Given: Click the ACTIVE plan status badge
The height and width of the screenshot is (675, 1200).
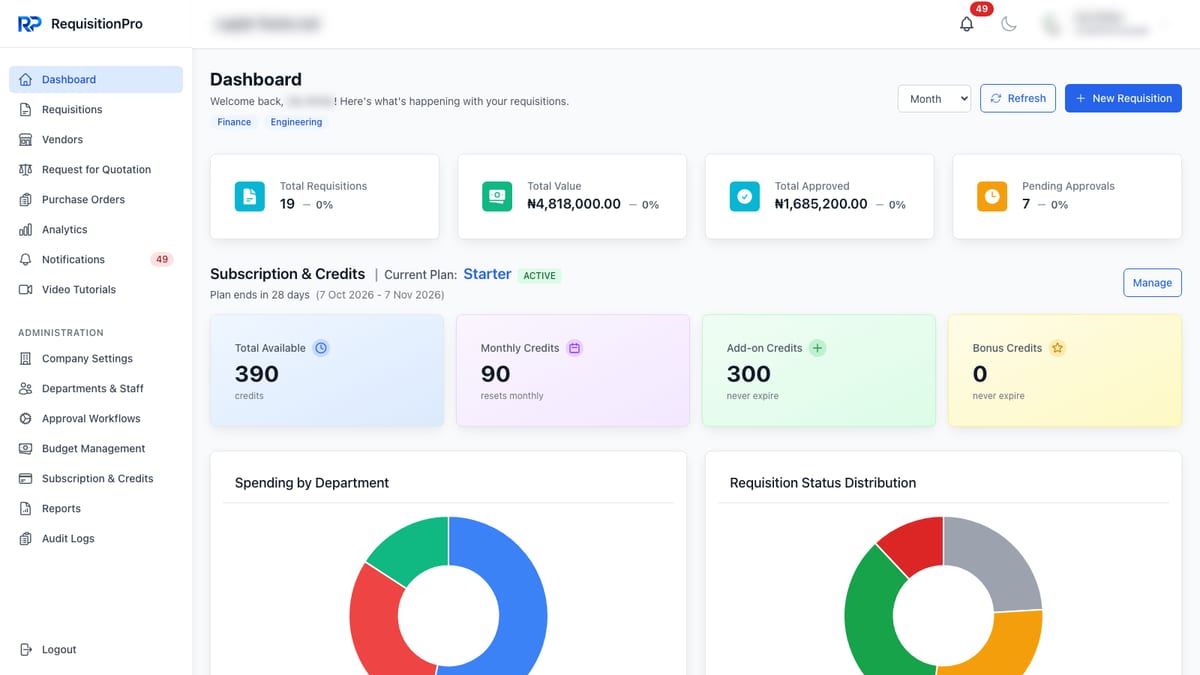Looking at the screenshot, I should coord(540,276).
